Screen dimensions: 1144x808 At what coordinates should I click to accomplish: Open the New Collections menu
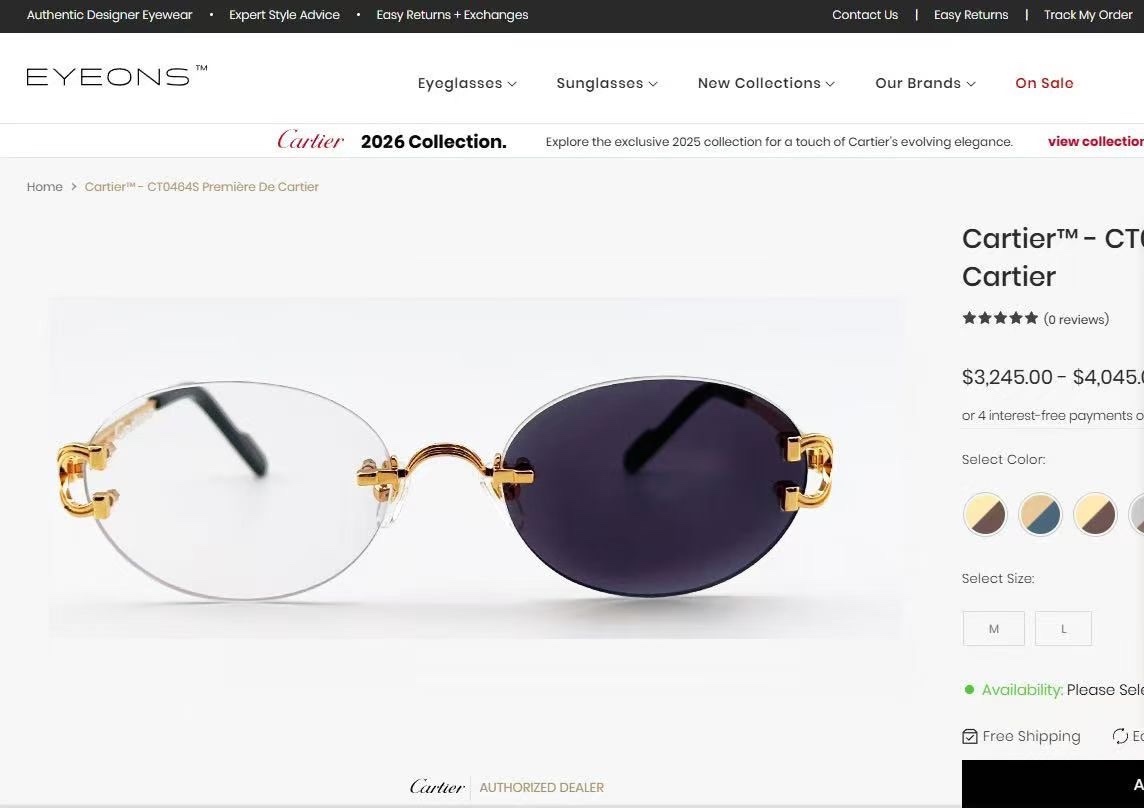coord(766,83)
